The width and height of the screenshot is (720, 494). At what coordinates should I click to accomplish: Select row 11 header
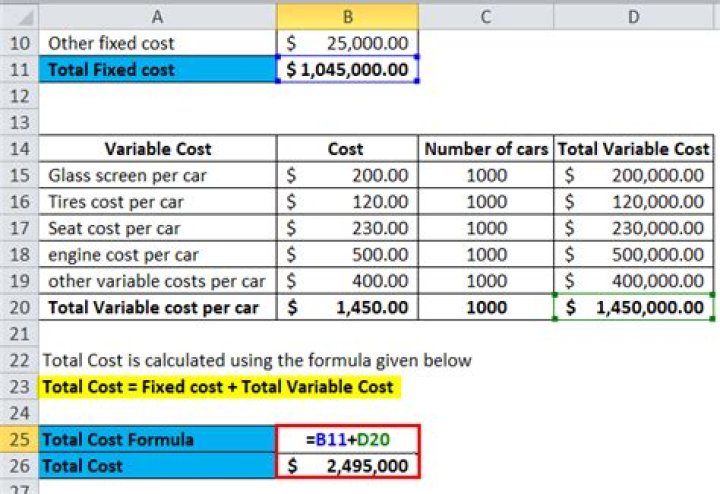click(x=20, y=70)
